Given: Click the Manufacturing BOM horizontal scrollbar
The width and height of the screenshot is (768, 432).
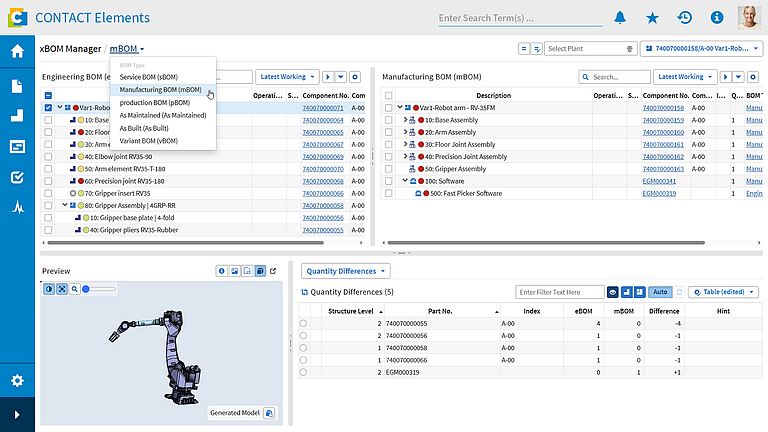Looking at the screenshot, I should click(546, 242).
